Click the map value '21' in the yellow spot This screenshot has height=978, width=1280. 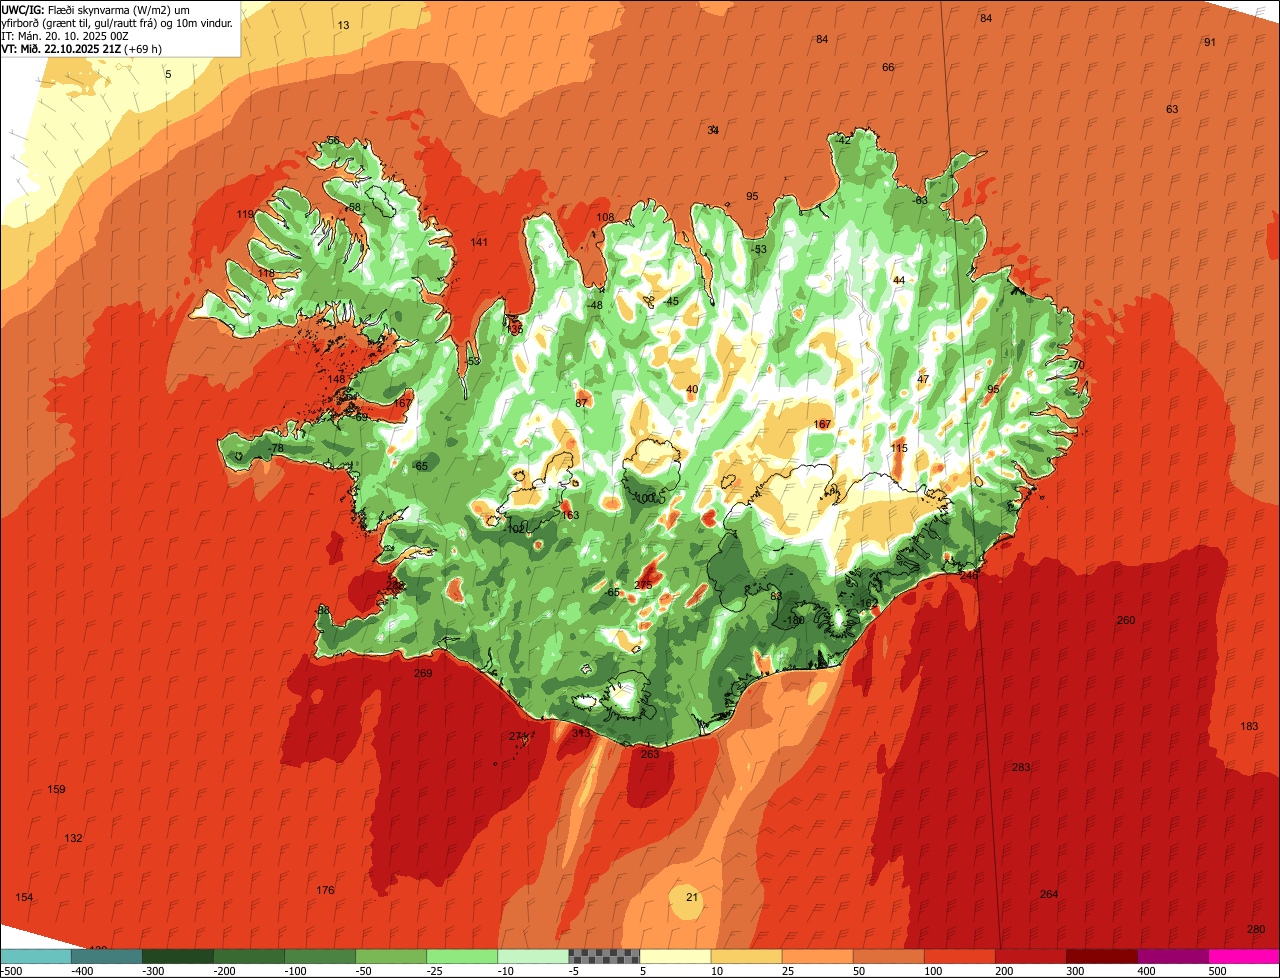pos(692,897)
